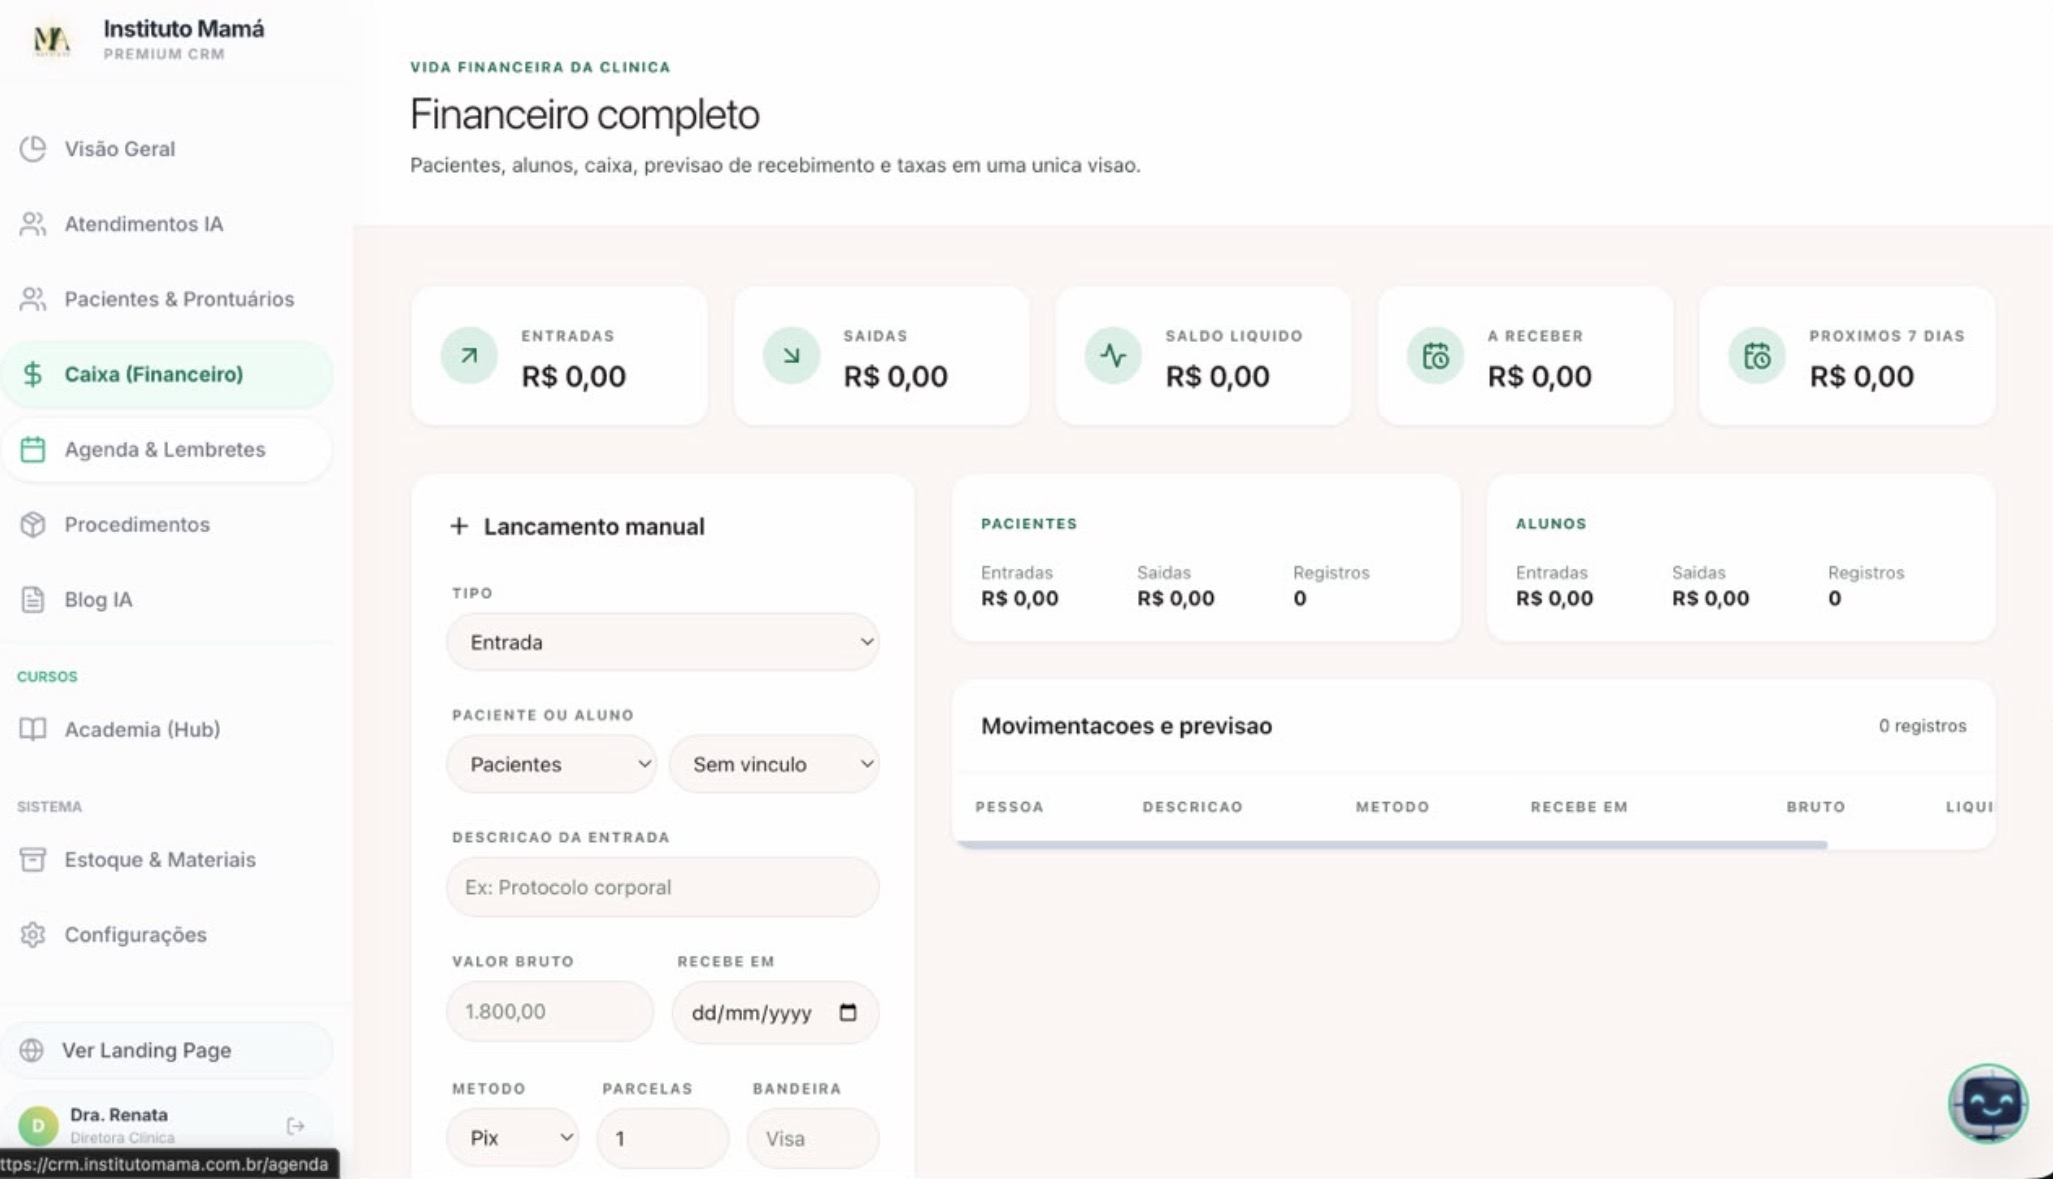Screen dimensions: 2053x1179
Task: Click the PESSOA column header
Action: 1009,807
